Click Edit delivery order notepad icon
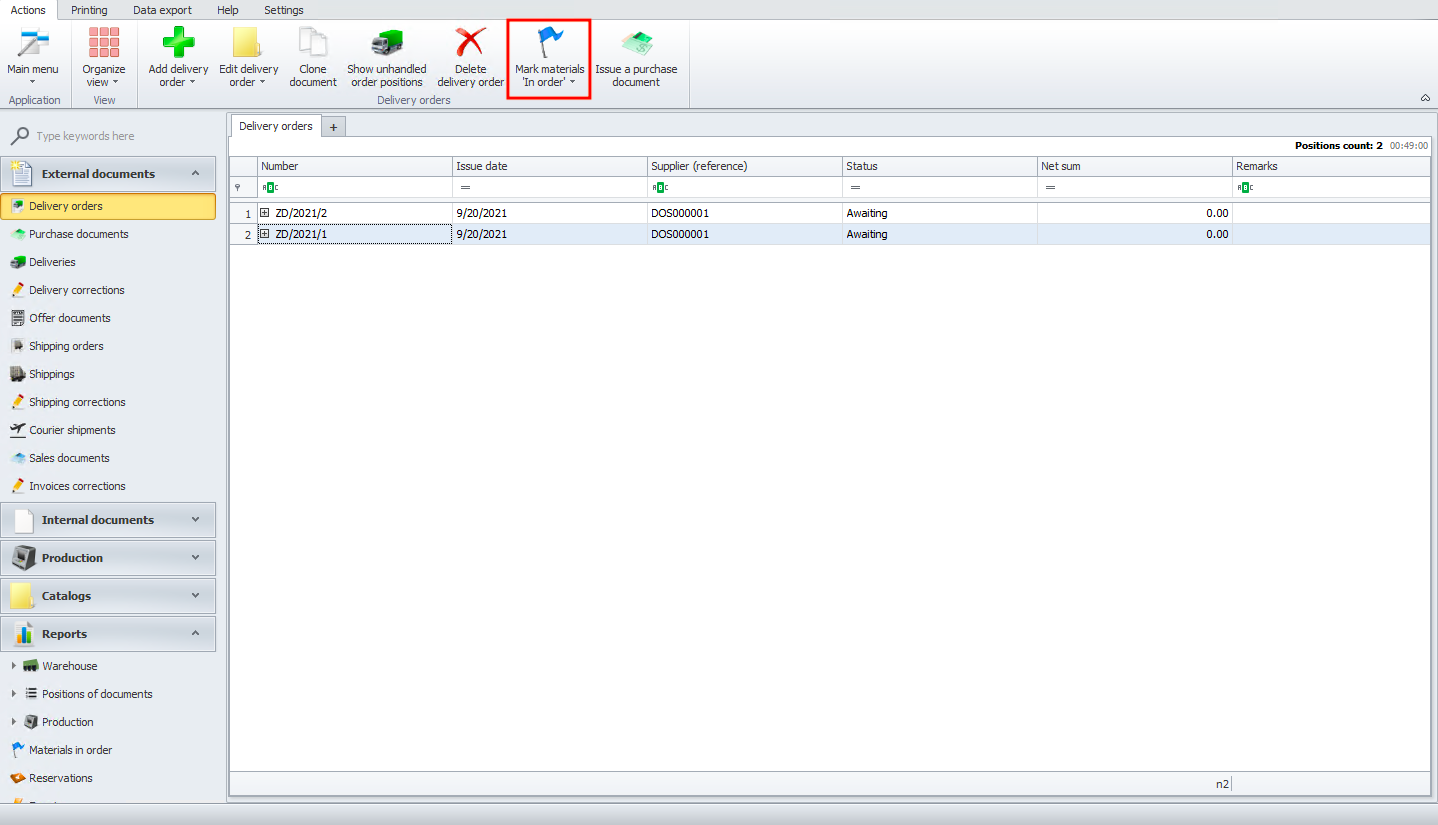1438x825 pixels. click(247, 43)
